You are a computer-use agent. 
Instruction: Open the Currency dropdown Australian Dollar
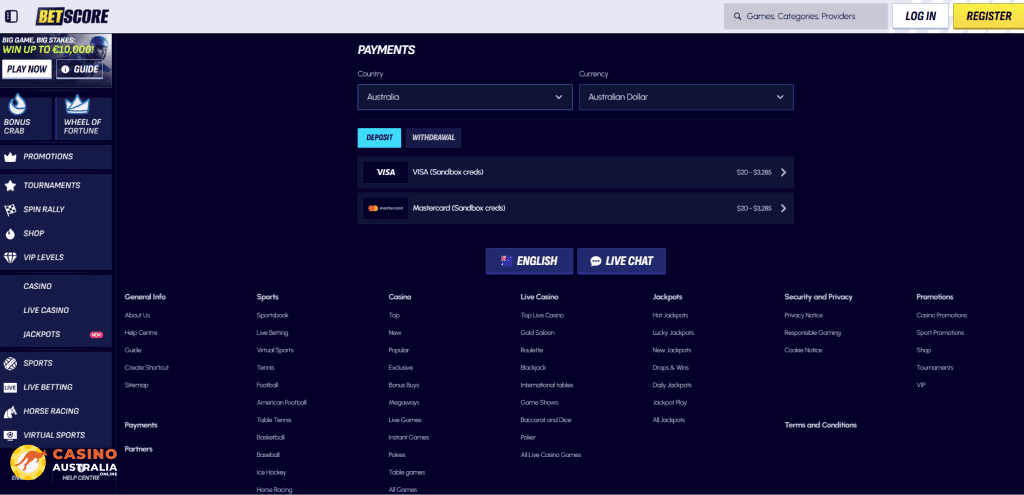coord(686,97)
